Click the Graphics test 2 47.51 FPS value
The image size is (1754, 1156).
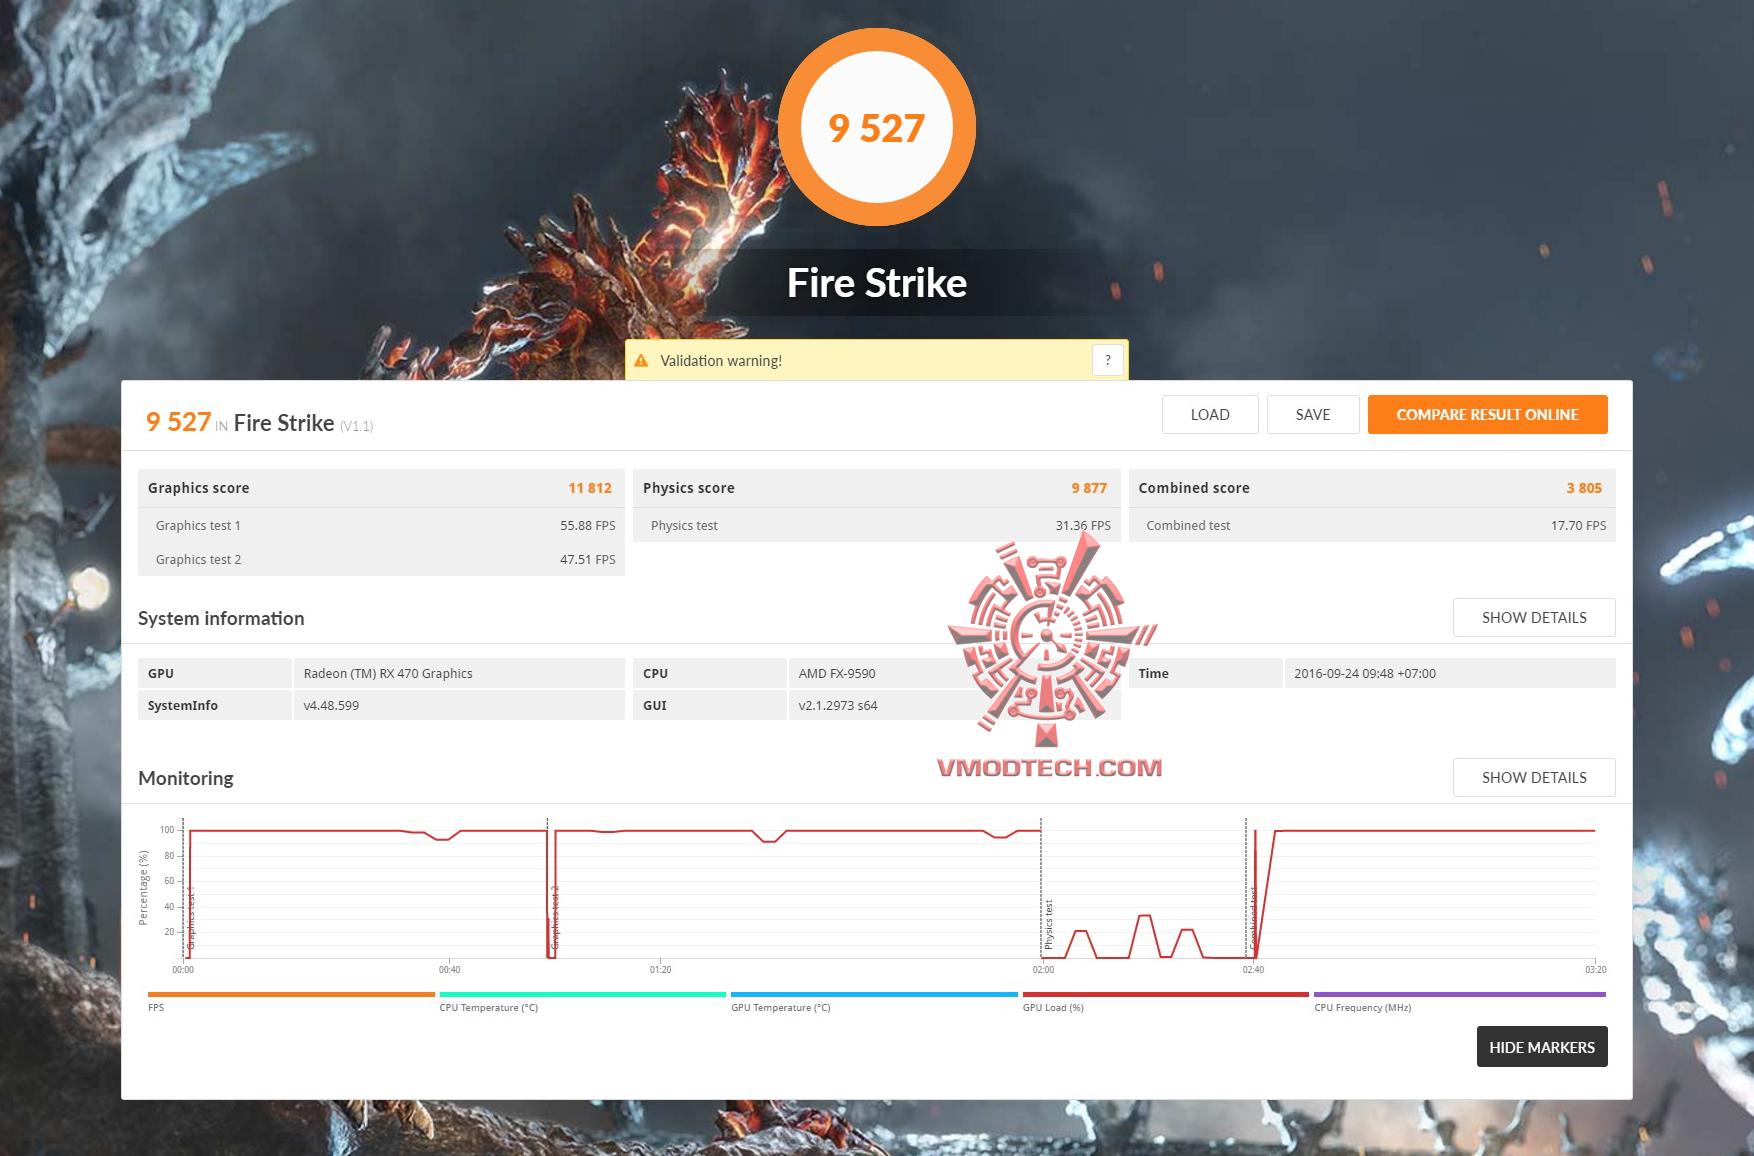(x=588, y=559)
